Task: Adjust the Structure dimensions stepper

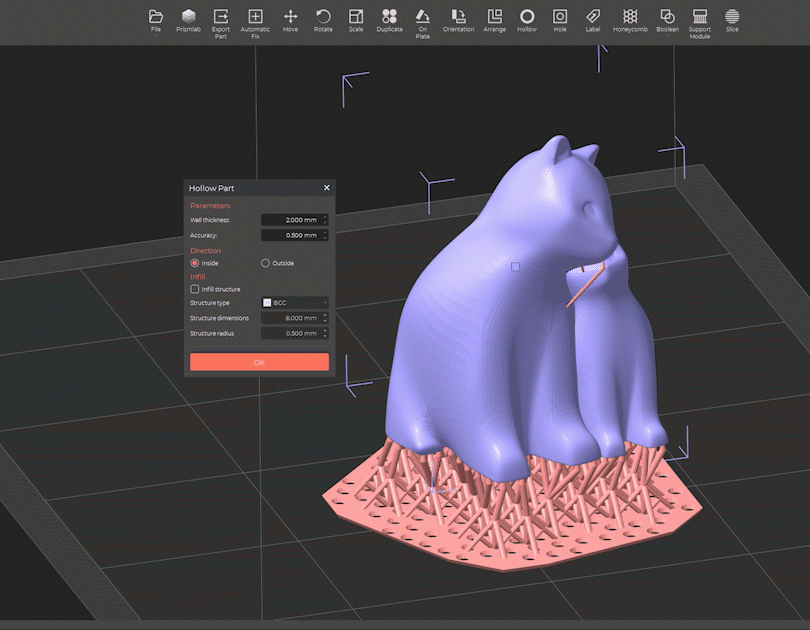Action: coord(325,318)
